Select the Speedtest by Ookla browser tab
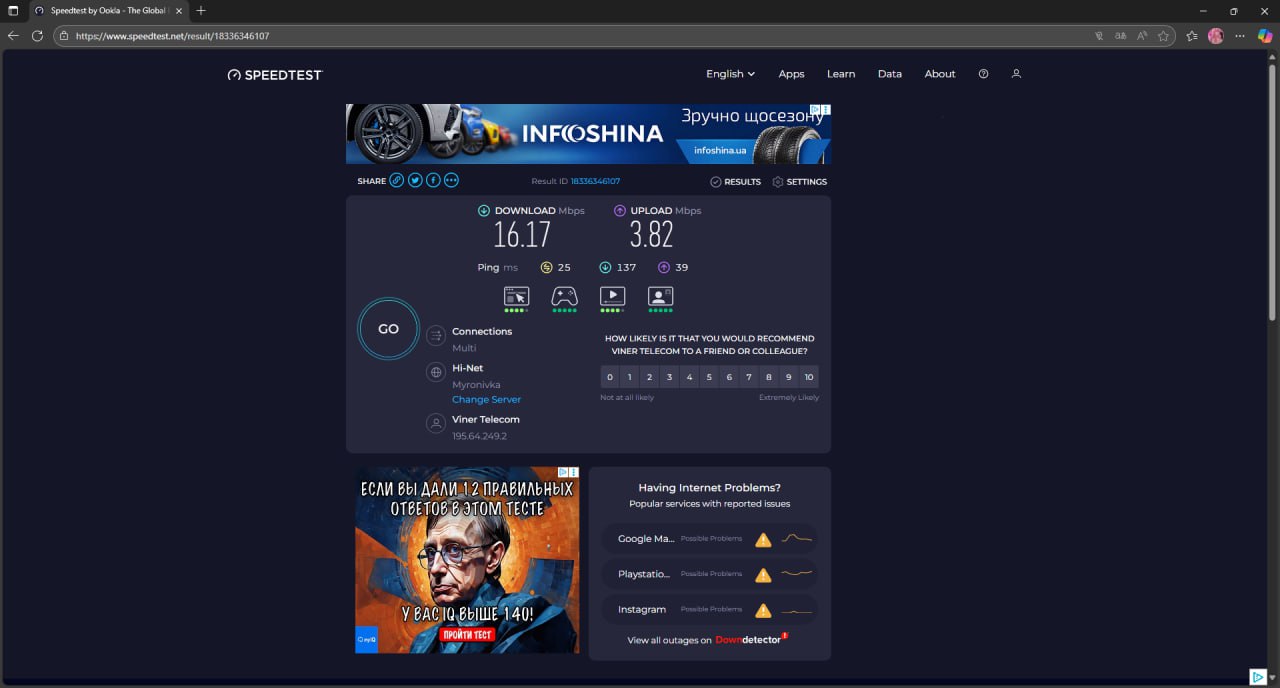1280x688 pixels. coord(108,10)
